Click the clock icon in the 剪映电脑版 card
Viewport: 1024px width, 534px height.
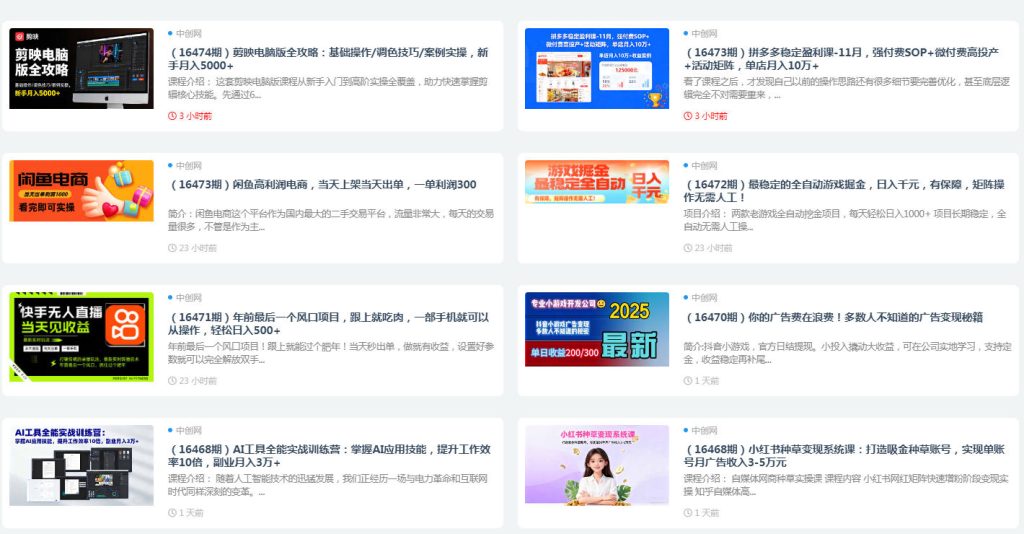tap(172, 116)
